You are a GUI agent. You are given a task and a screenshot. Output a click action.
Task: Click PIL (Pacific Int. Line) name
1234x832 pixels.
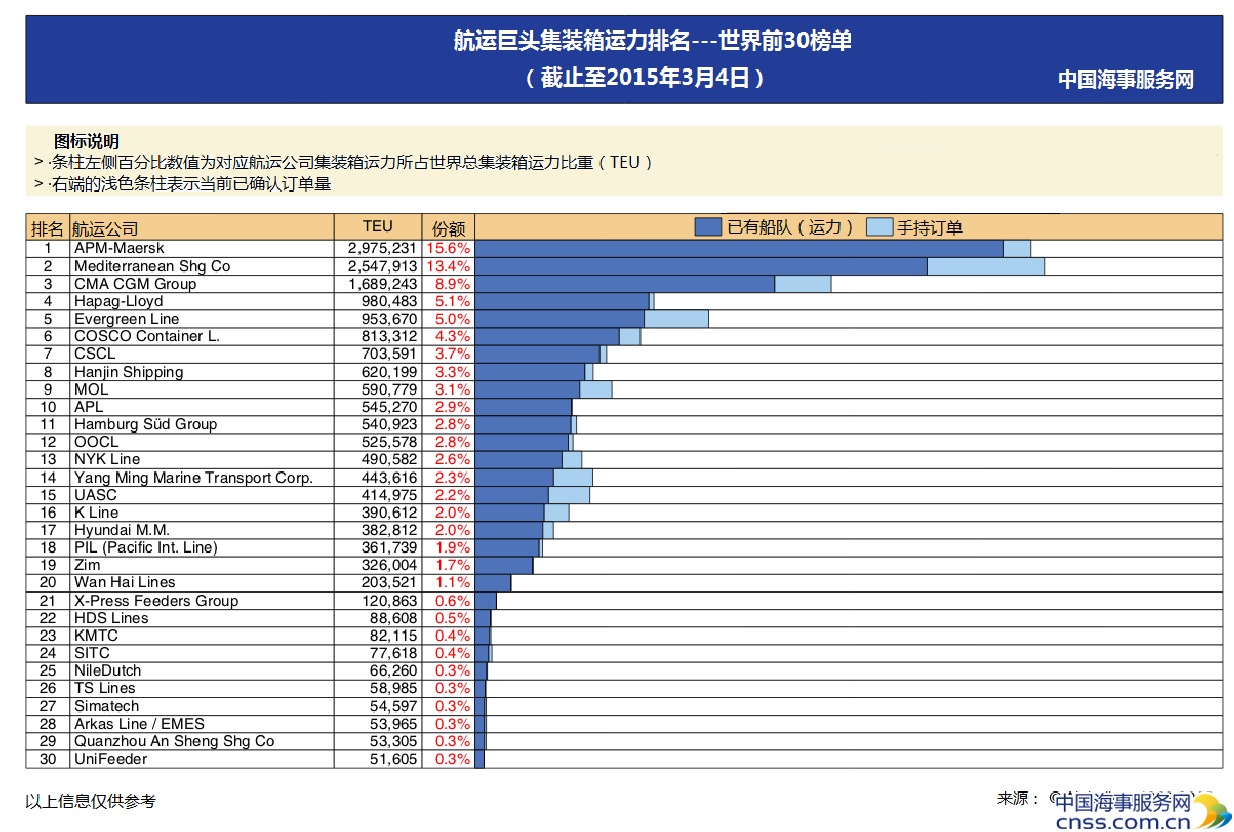coord(145,547)
